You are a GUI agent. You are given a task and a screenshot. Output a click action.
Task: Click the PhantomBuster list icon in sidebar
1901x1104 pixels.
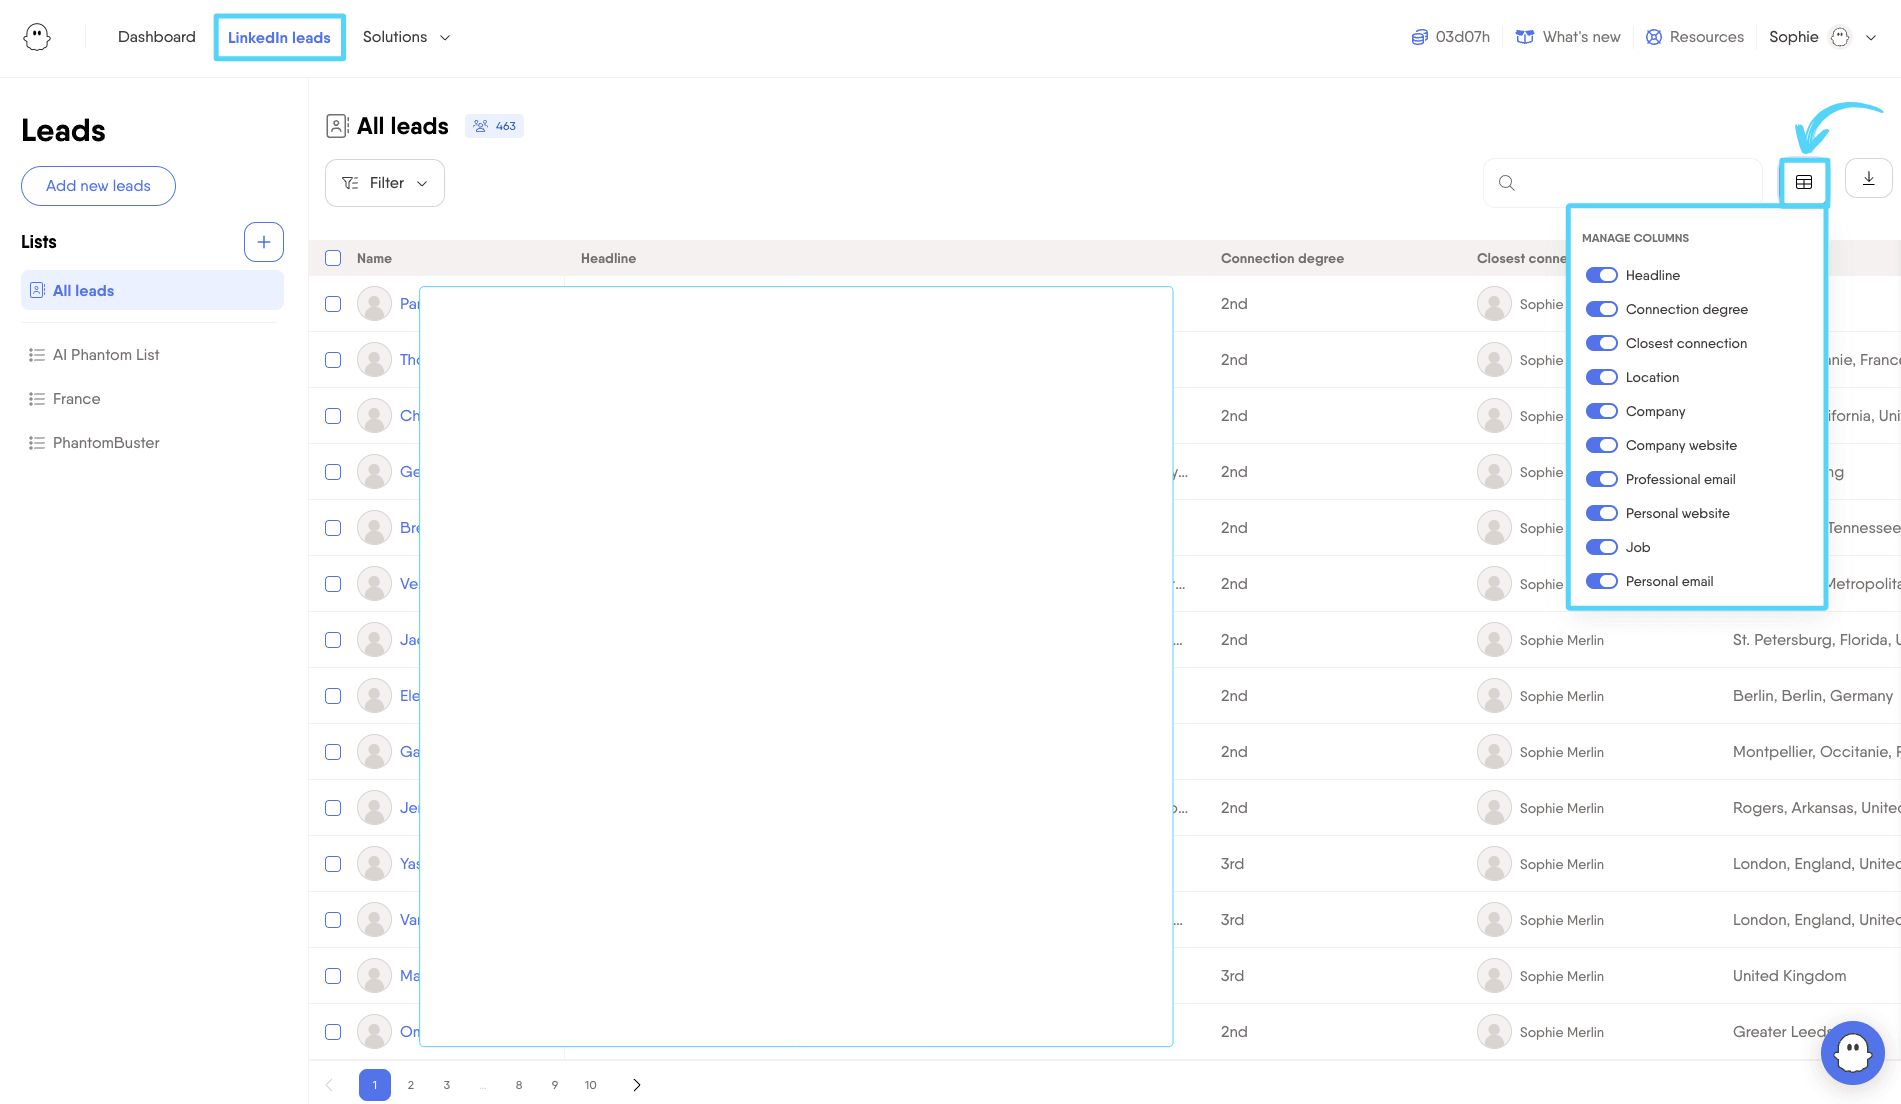[37, 443]
